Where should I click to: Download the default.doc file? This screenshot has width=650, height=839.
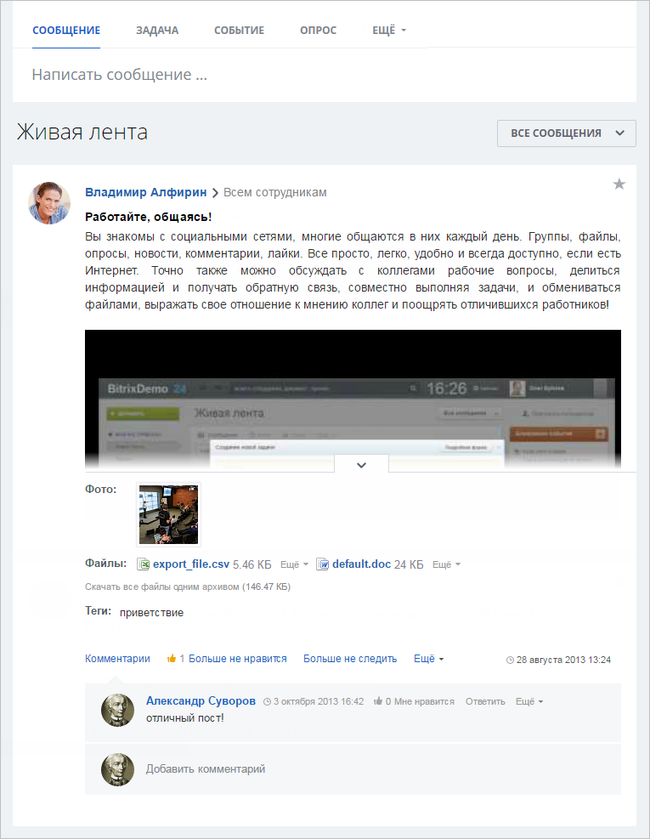click(362, 564)
